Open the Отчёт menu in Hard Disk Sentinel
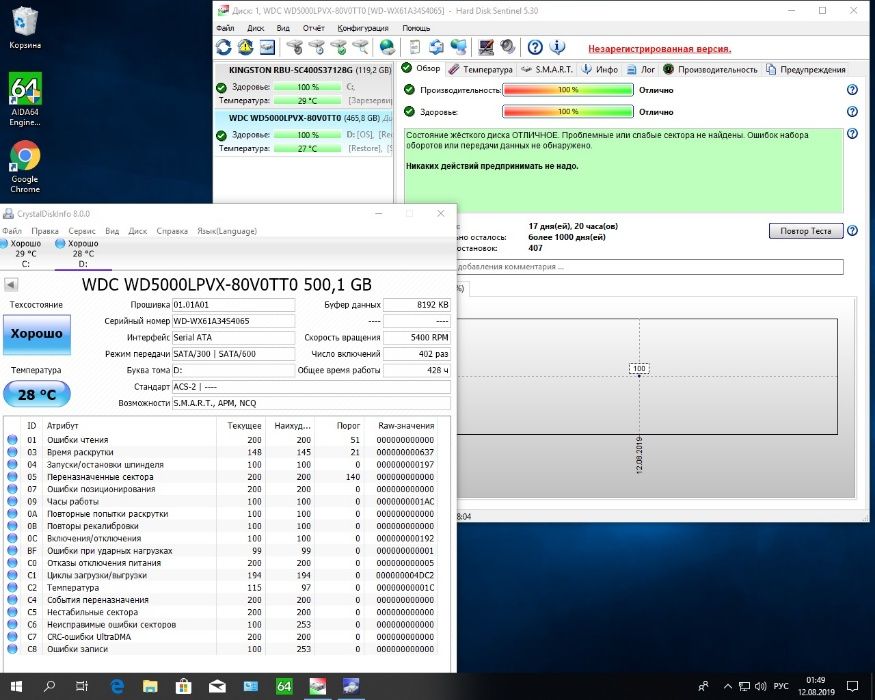Viewport: 875px width, 700px height. click(314, 28)
